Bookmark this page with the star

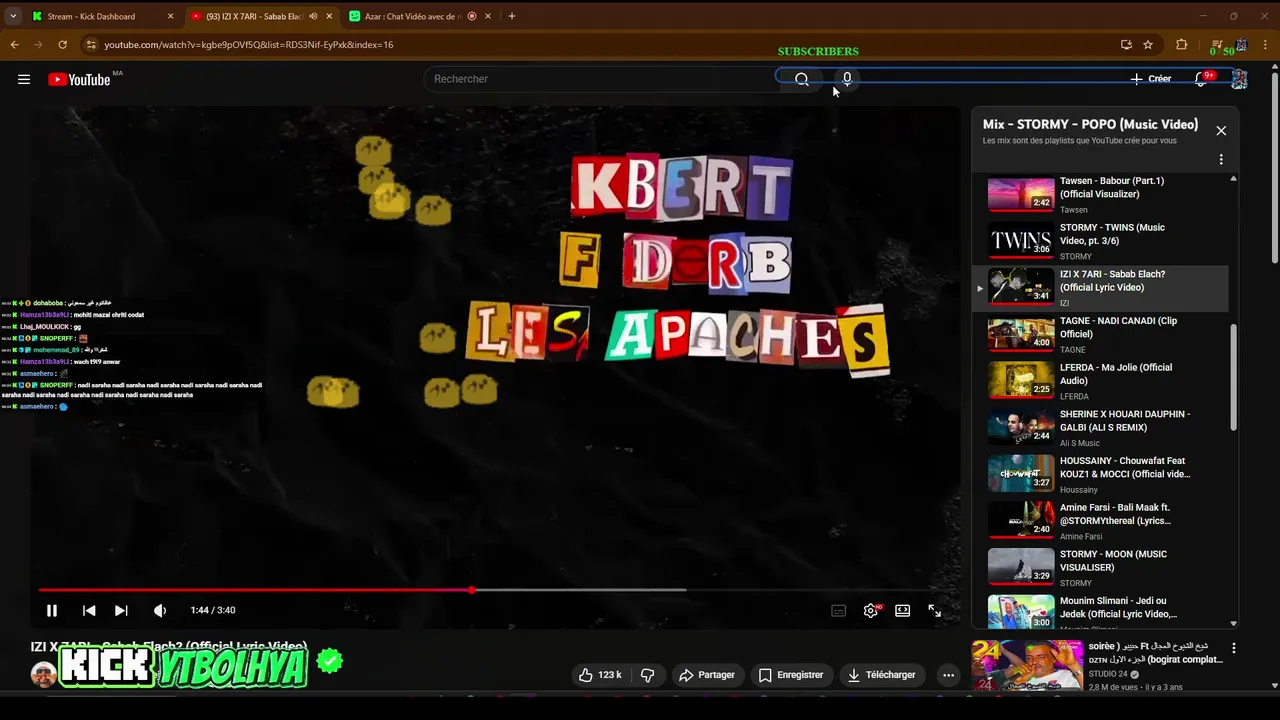(x=1148, y=45)
